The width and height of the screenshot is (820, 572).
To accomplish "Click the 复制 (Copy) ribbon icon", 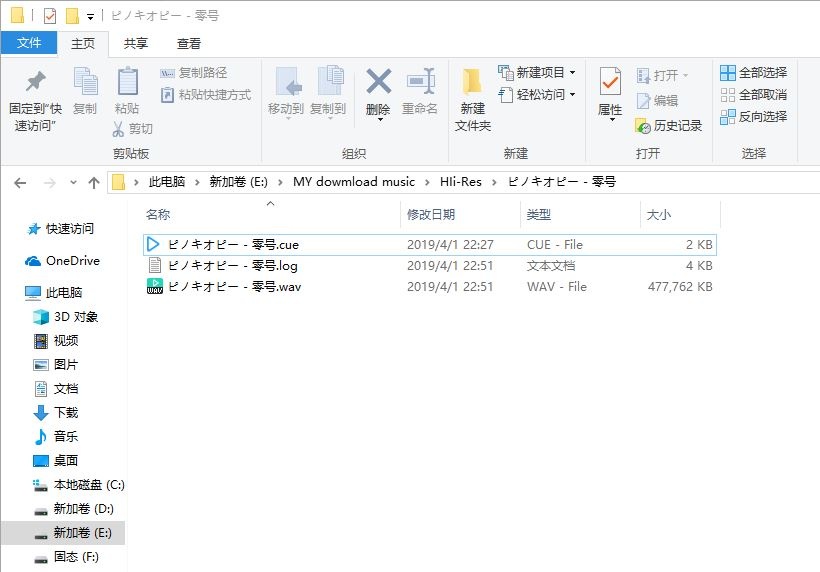I will [85, 82].
